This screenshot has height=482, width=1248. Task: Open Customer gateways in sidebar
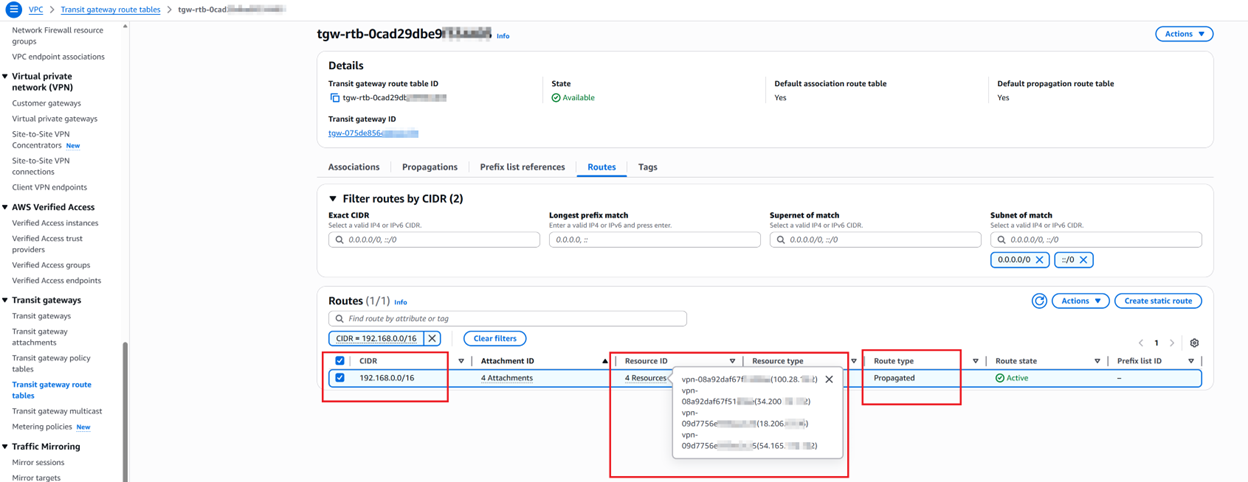coord(46,103)
